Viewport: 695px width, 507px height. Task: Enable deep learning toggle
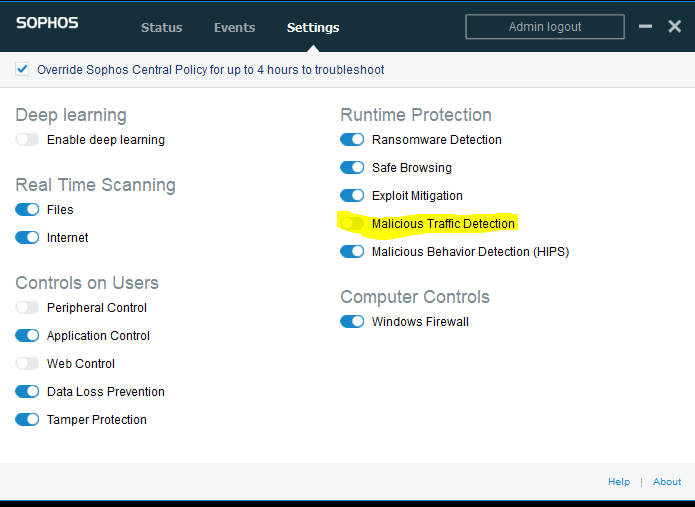coord(27,140)
